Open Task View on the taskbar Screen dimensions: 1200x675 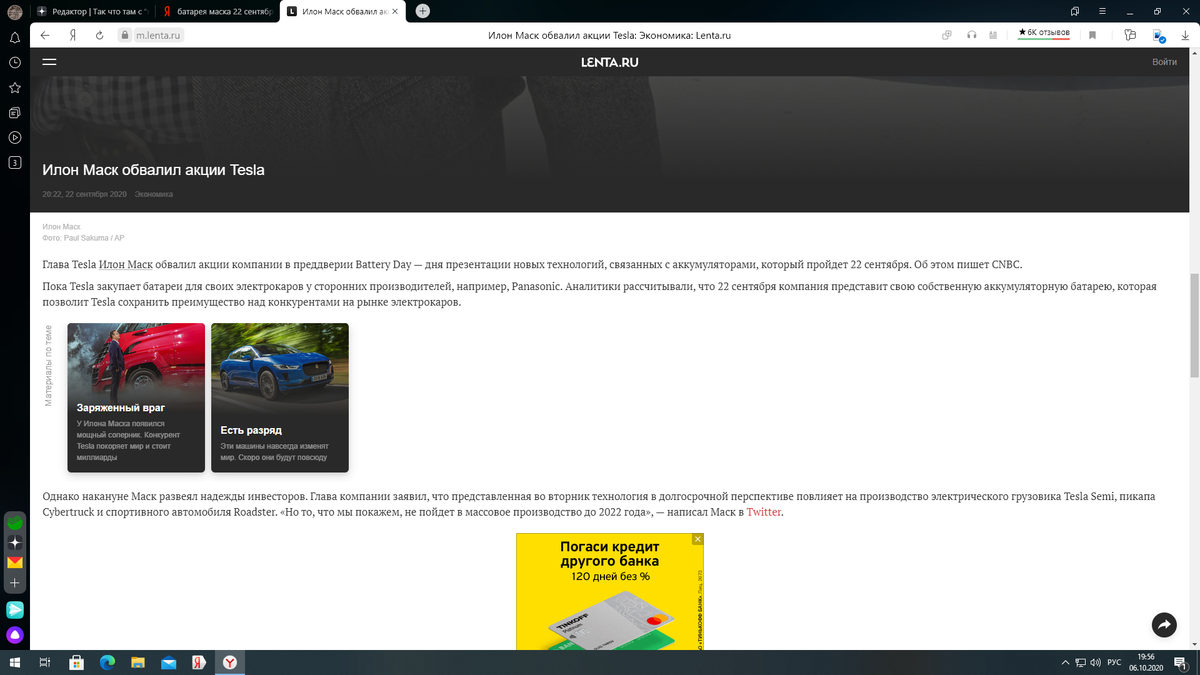45,662
